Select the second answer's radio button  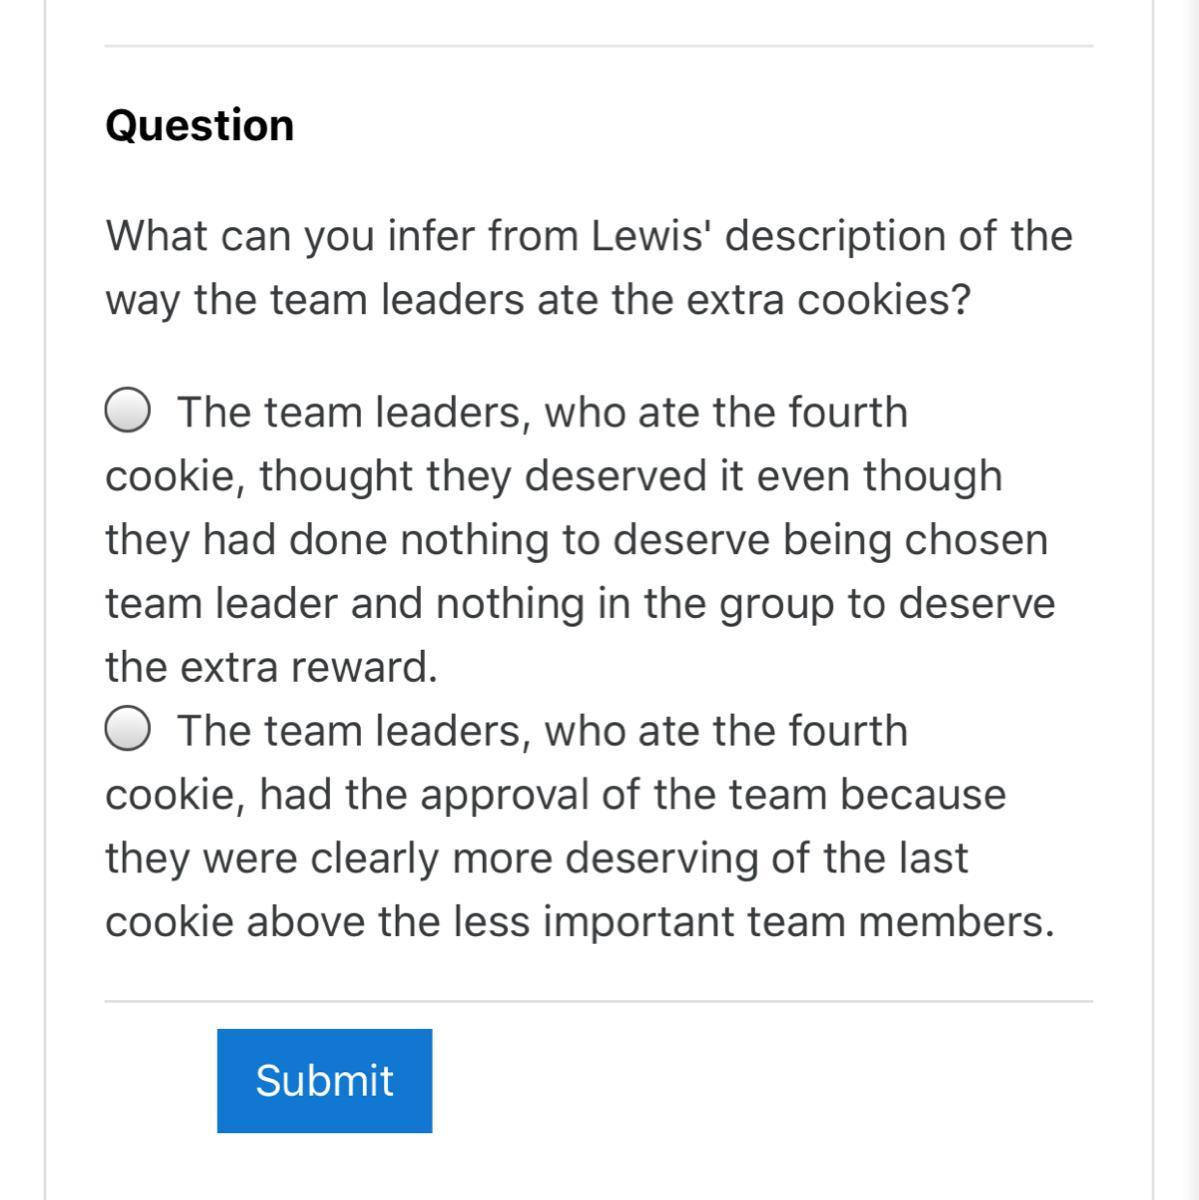coord(128,730)
